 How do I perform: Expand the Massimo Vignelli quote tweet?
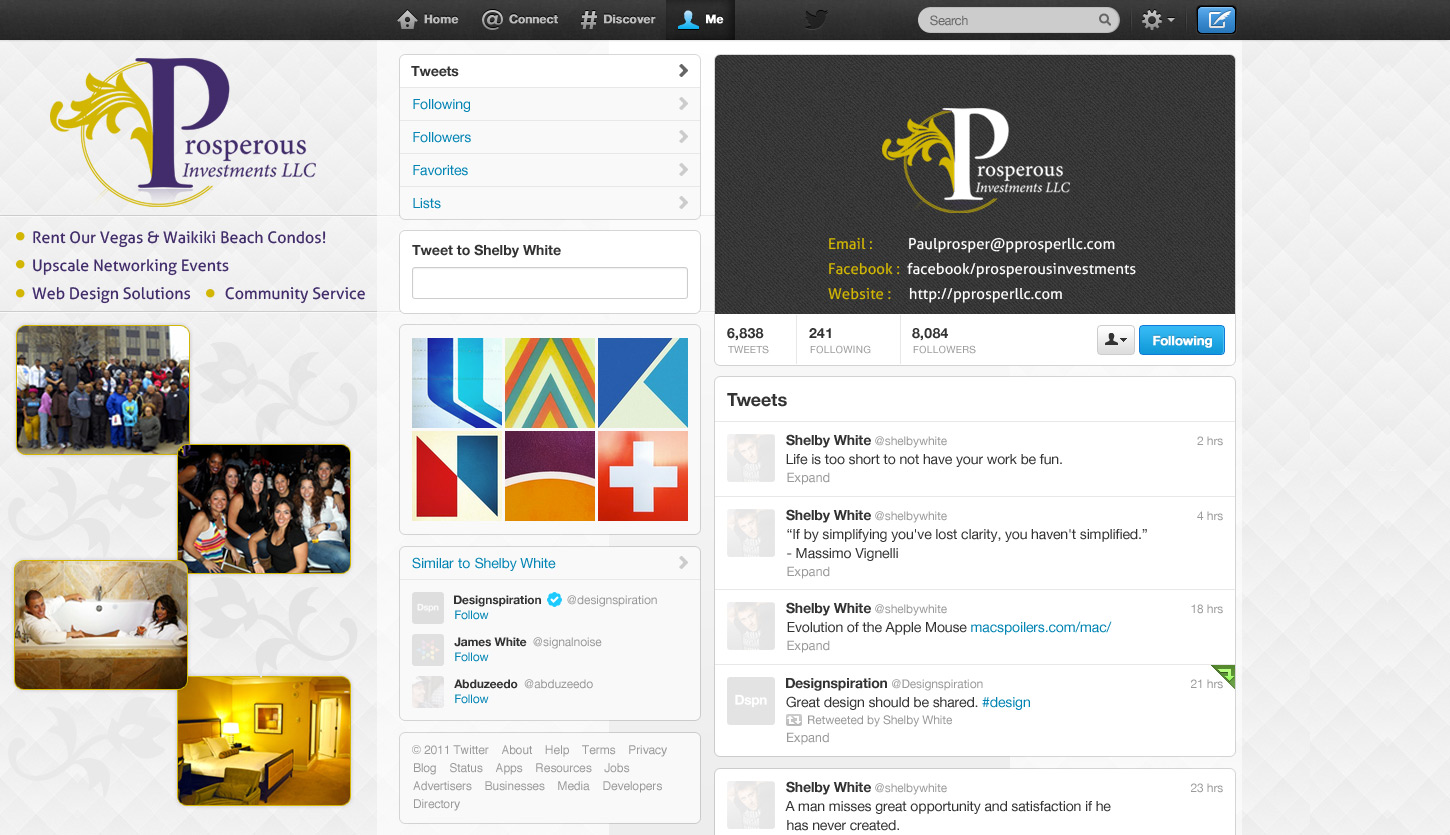point(808,572)
